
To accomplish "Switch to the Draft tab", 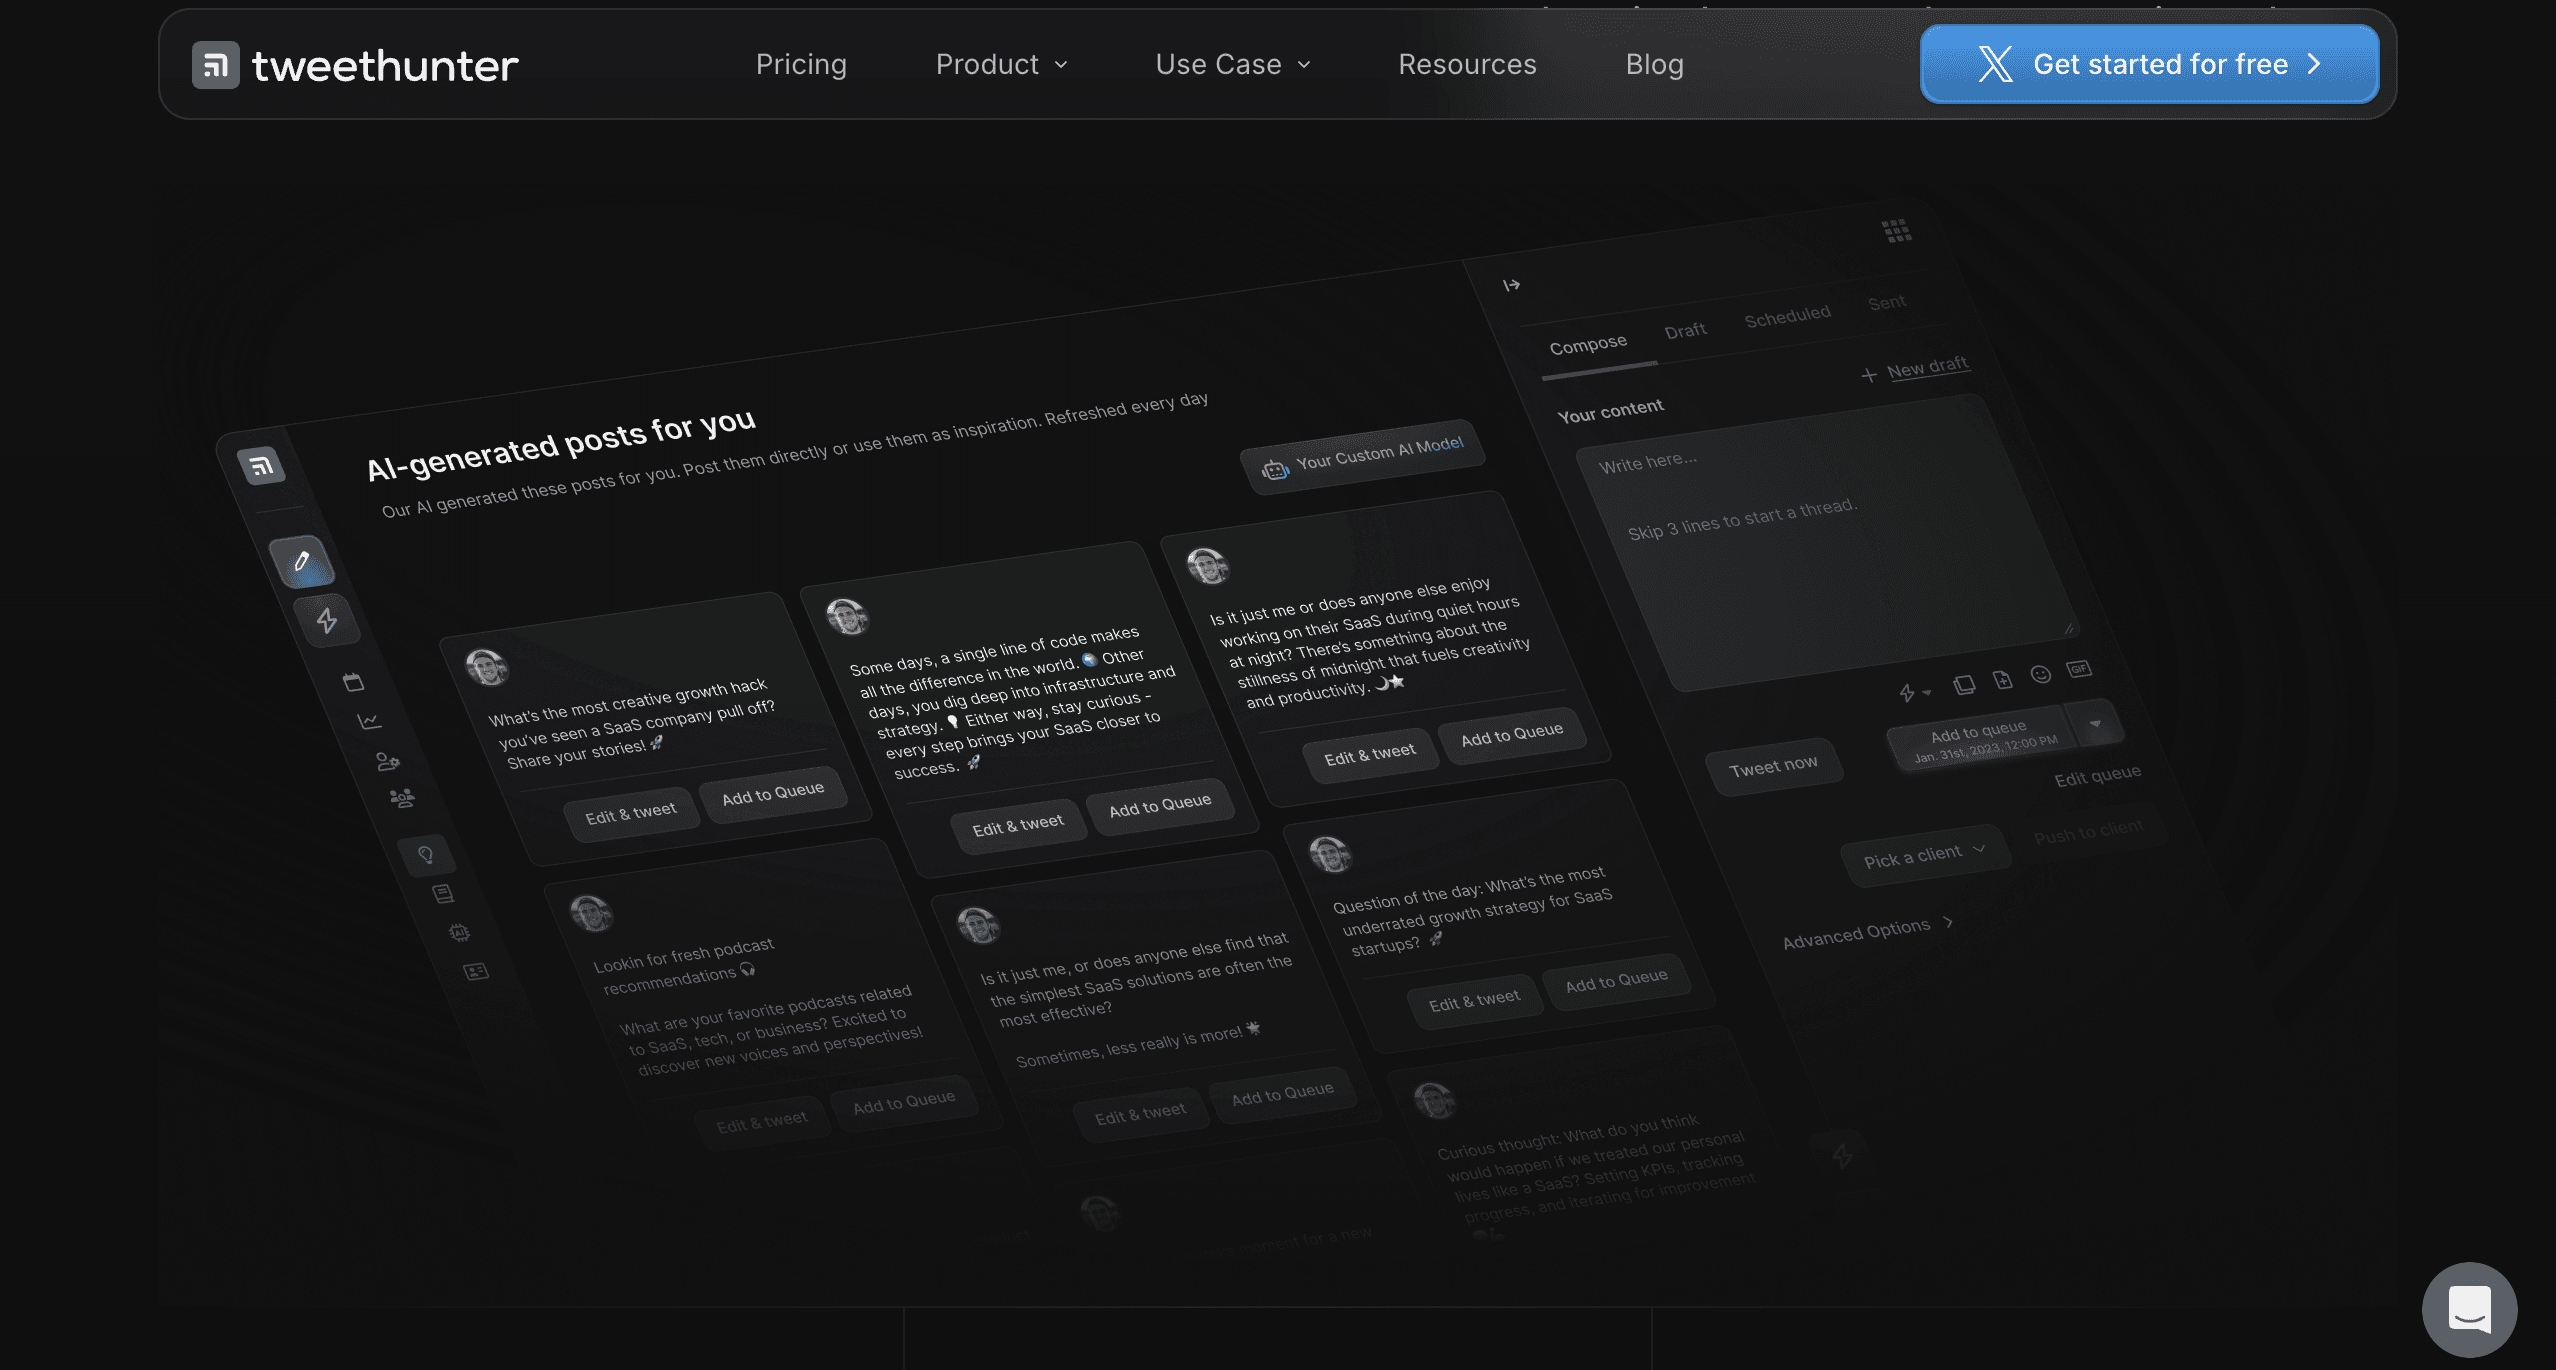I will point(1685,330).
